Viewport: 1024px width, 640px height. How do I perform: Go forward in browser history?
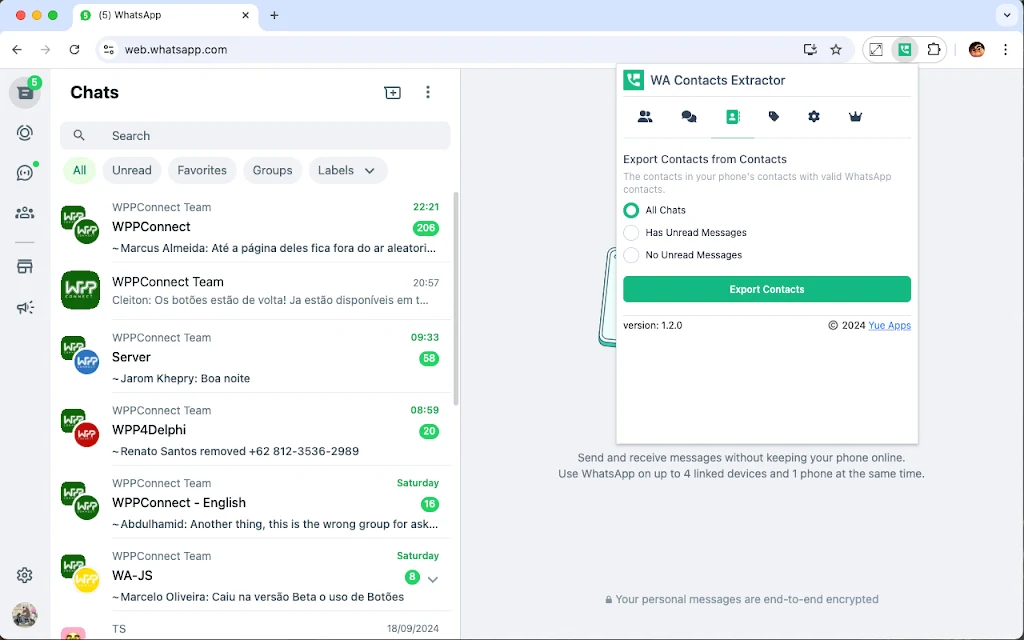45,50
